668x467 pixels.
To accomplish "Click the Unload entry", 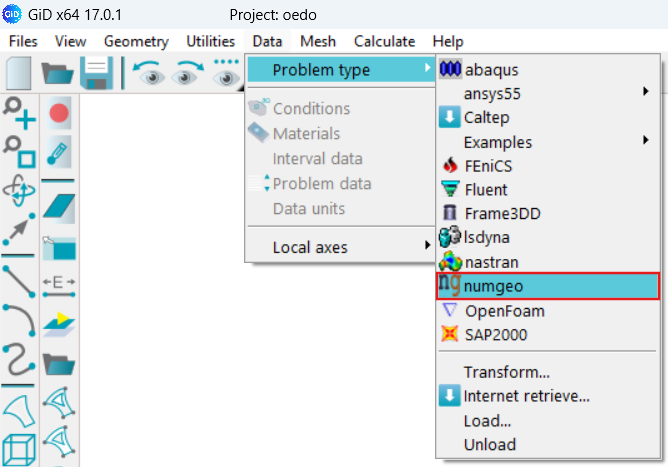I will (548, 445).
